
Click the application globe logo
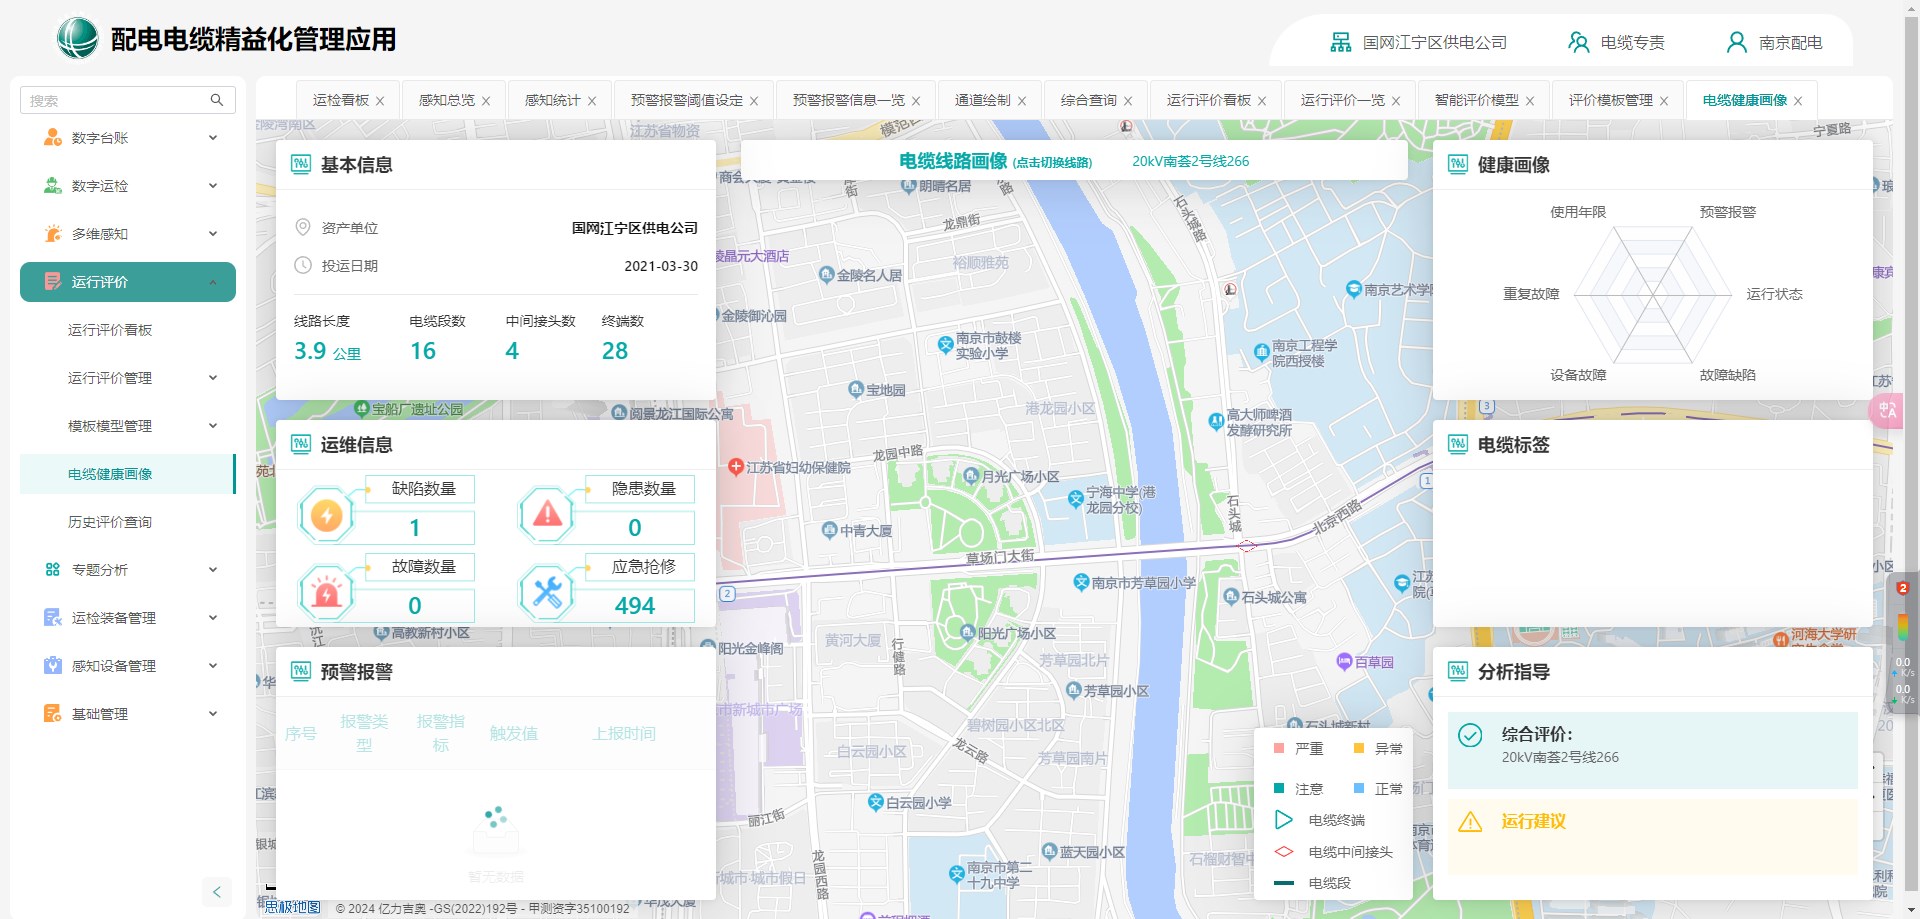point(77,38)
